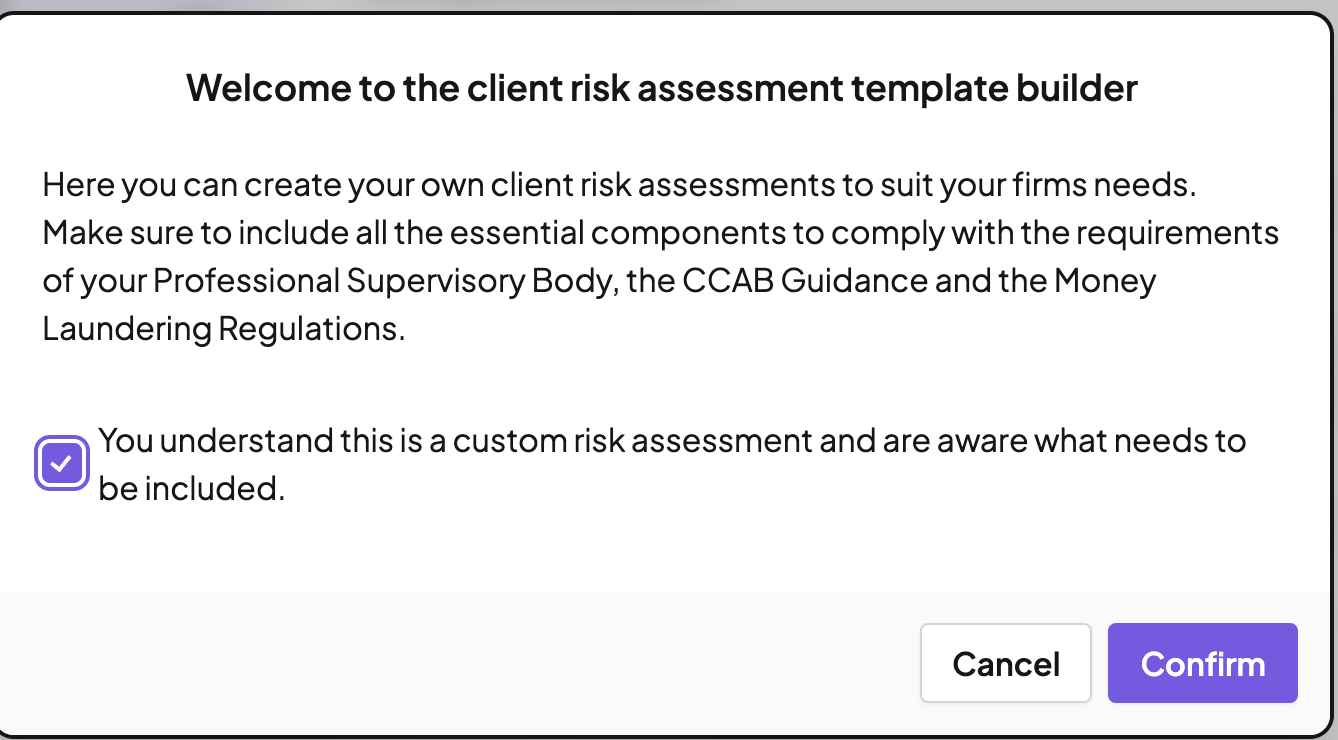Click the "be included." label text
Viewport: 1338px width, 740px height.
coord(191,489)
